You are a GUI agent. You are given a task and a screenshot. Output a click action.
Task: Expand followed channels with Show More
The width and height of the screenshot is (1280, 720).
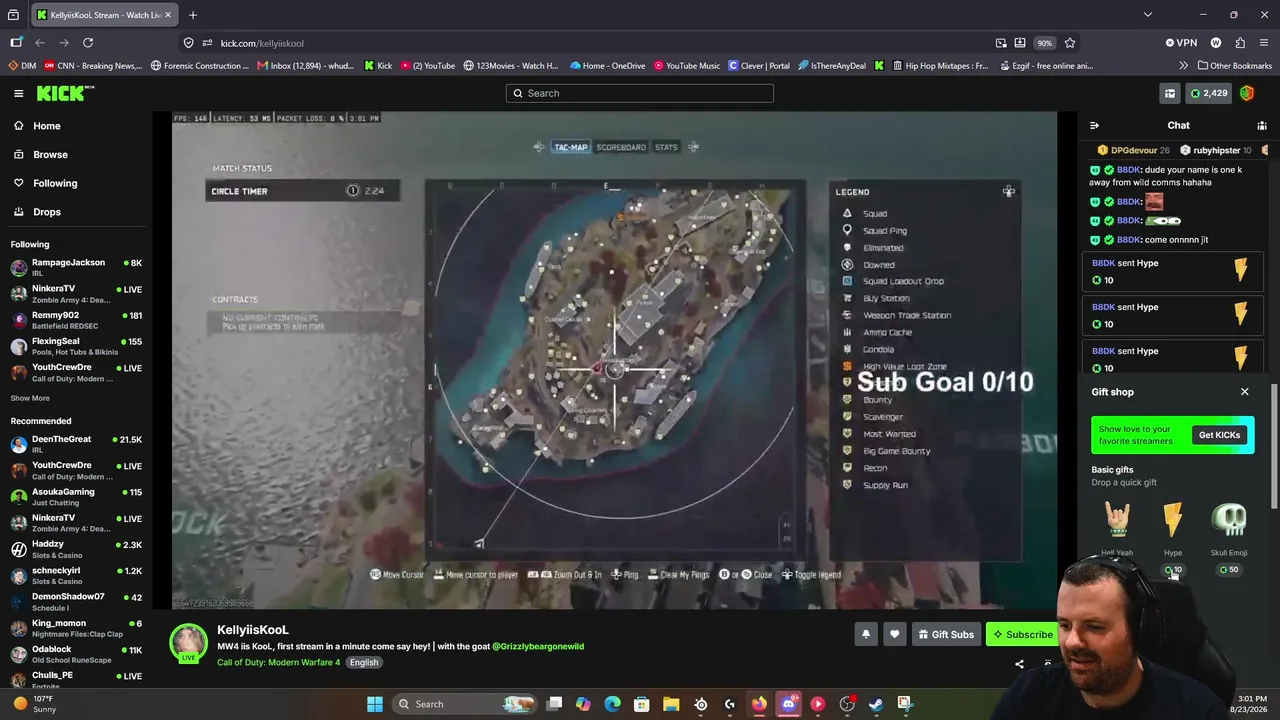(30, 398)
